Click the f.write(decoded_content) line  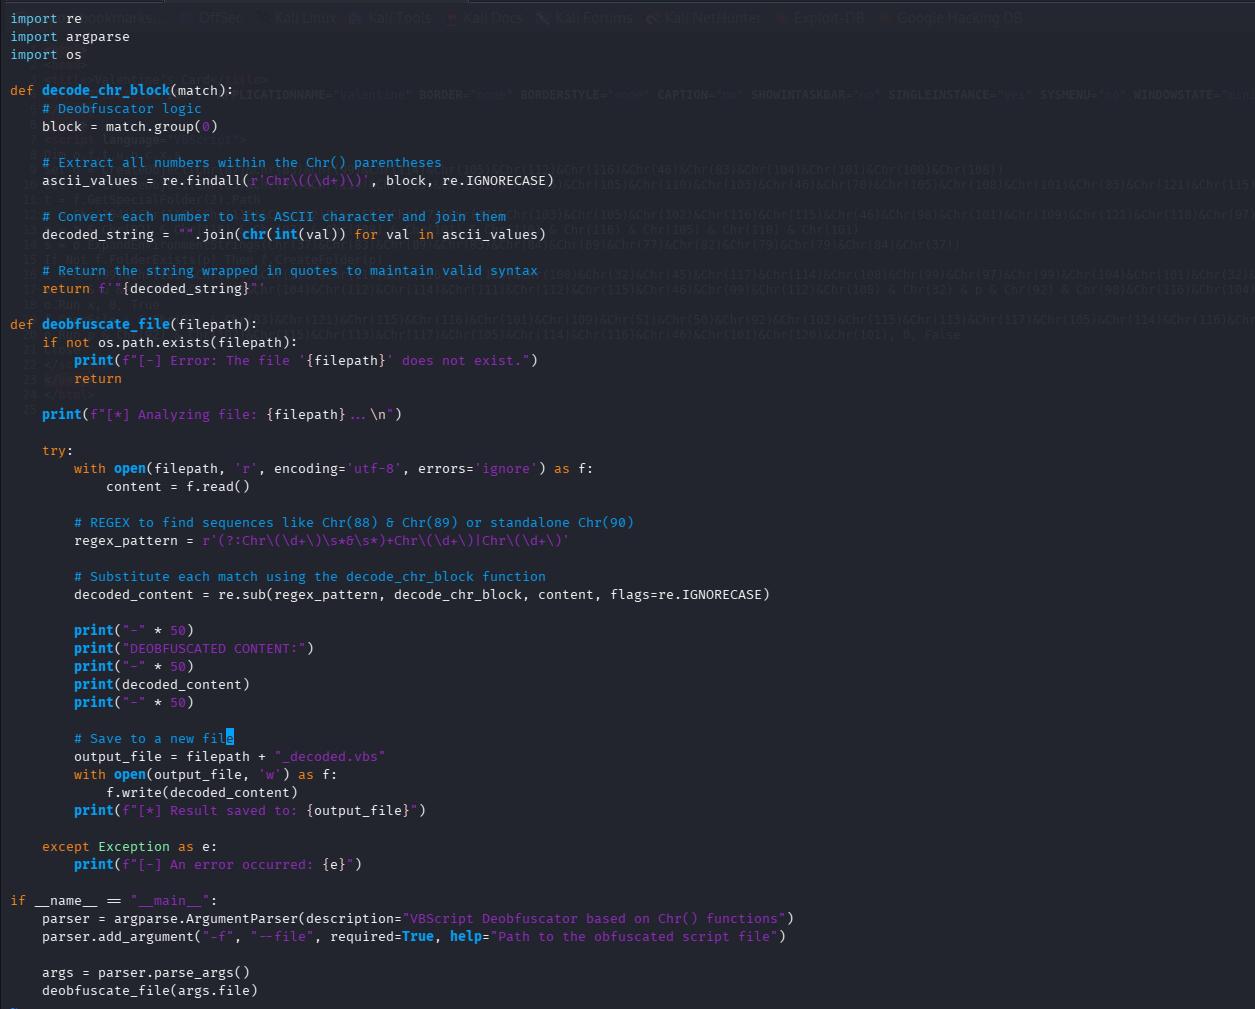point(201,793)
